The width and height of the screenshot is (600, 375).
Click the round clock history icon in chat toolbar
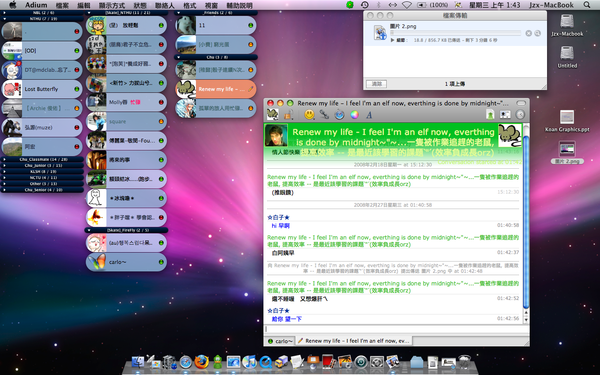pyautogui.click(x=520, y=114)
